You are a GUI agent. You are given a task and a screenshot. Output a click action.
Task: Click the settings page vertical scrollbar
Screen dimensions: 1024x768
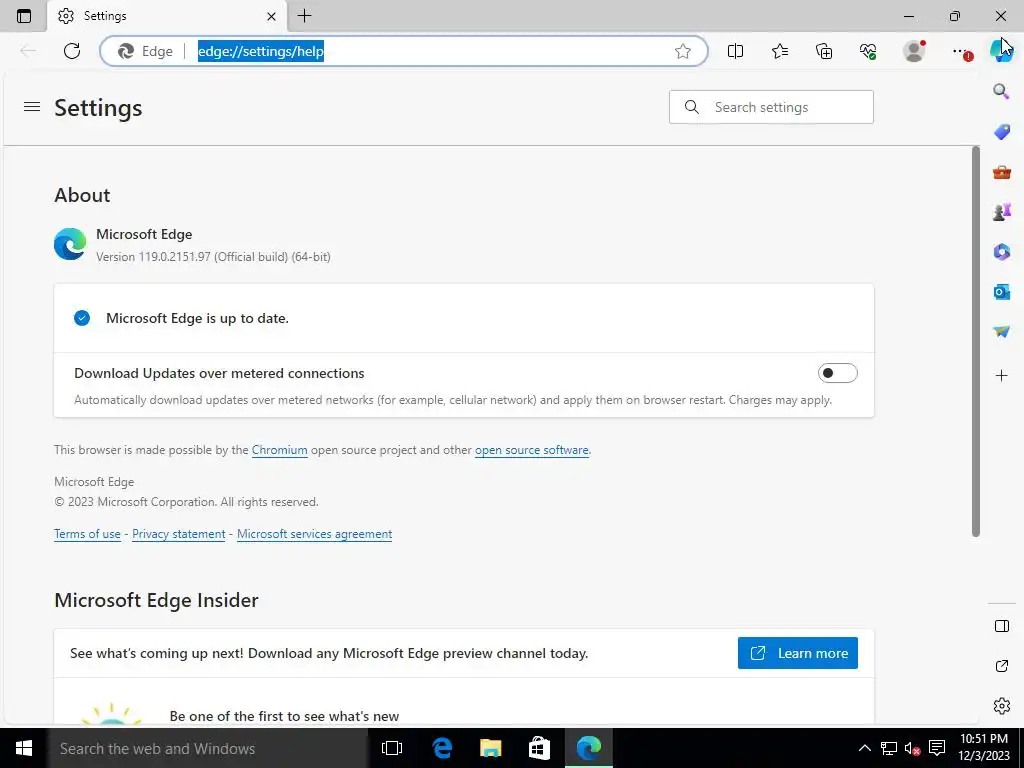click(x=976, y=342)
